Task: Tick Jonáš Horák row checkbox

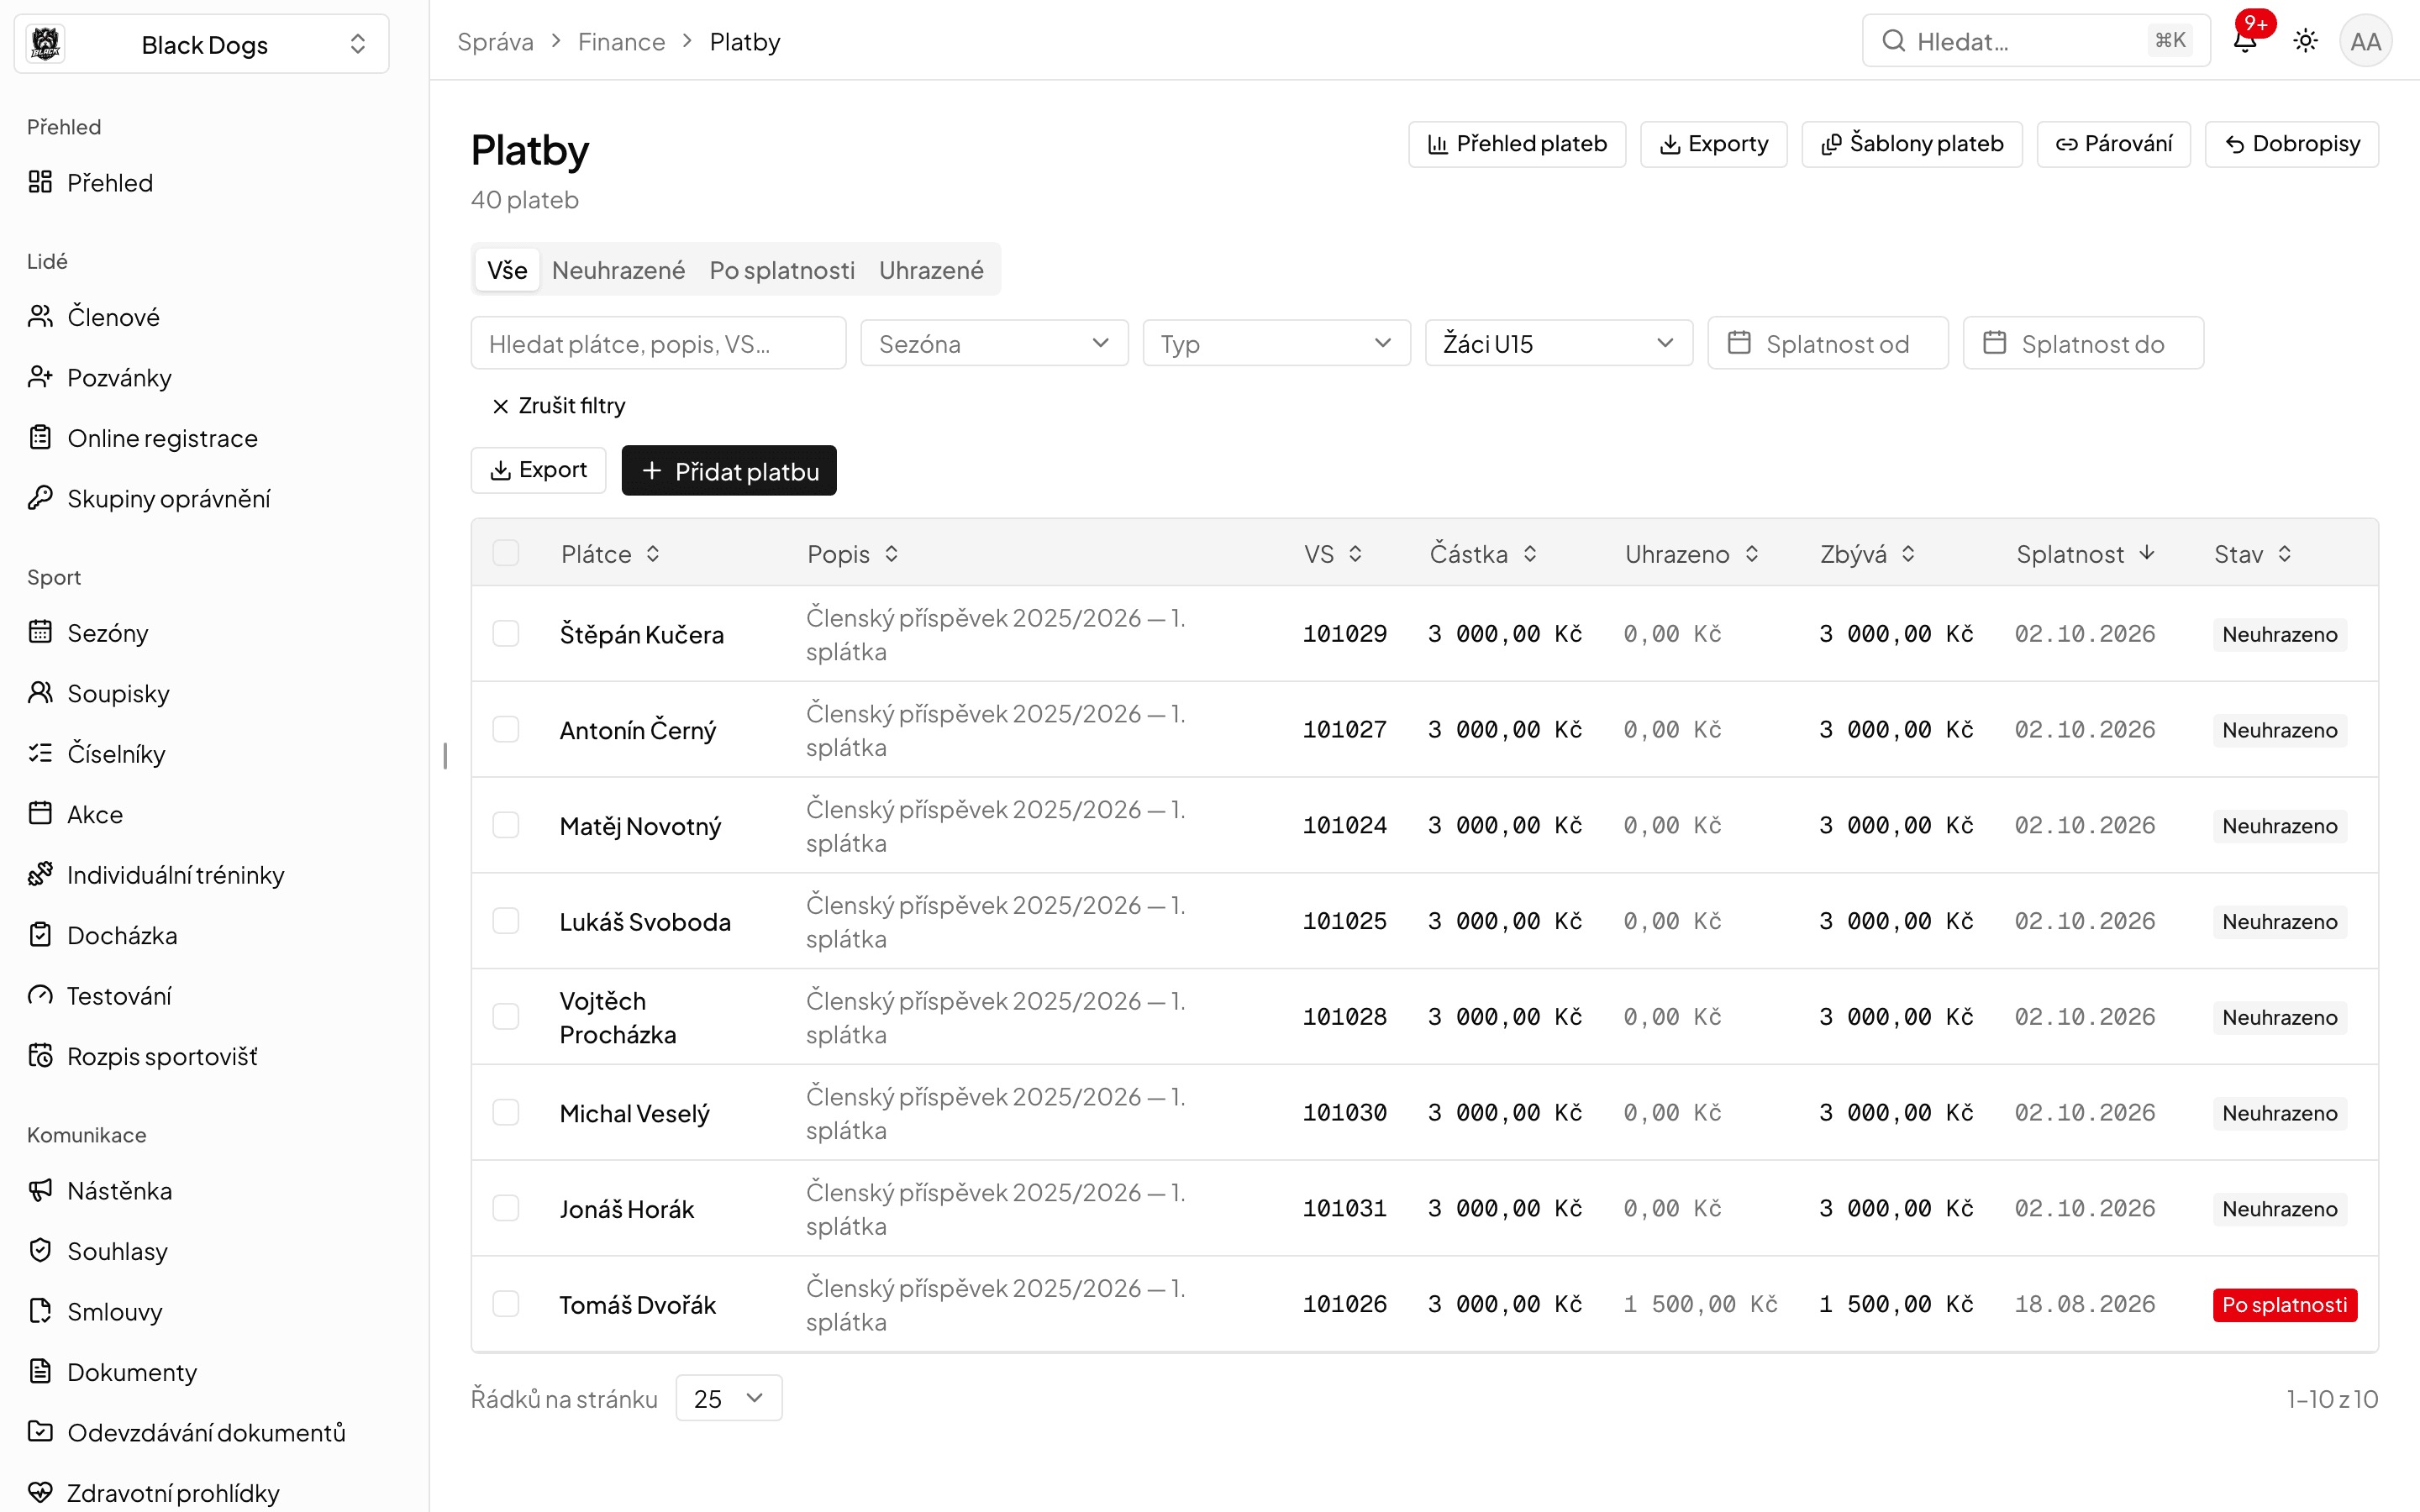Action: (506, 1208)
